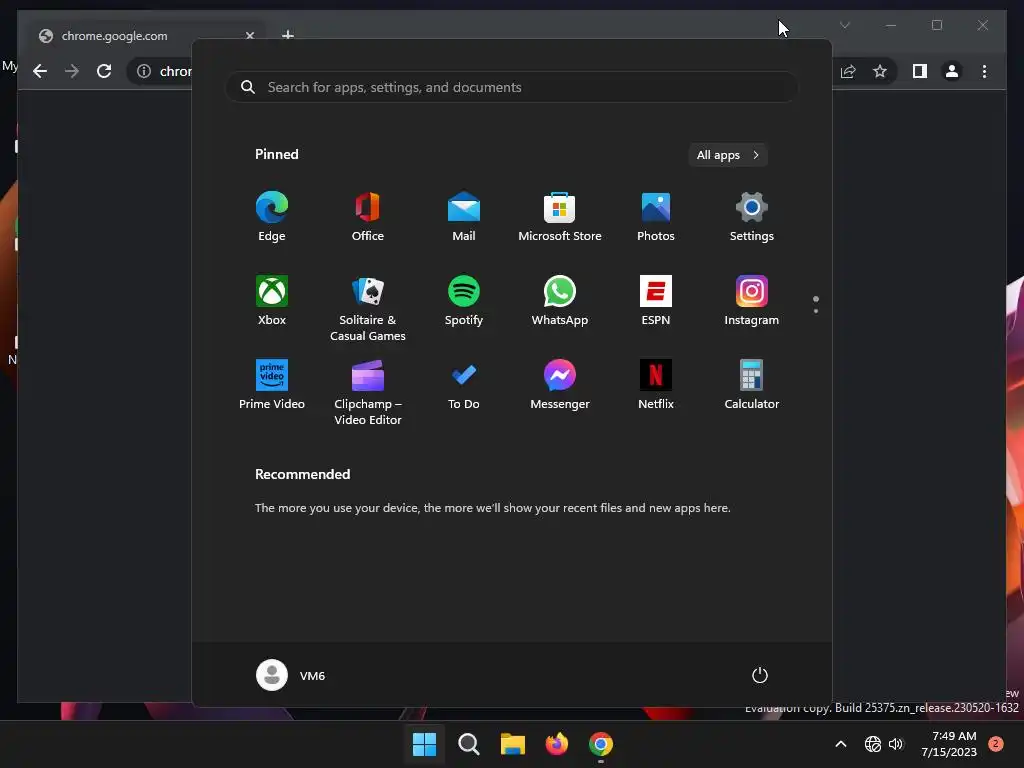
Task: Select the chrome.google.com tab in Chrome
Action: click(x=146, y=36)
